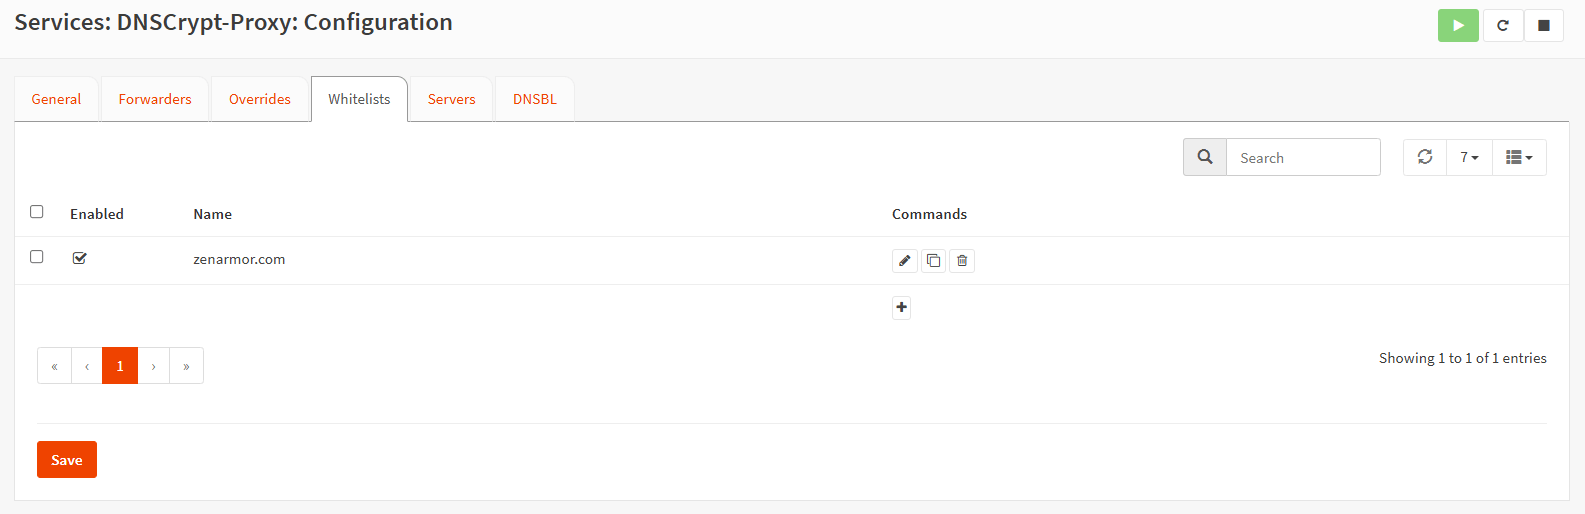The height and width of the screenshot is (514, 1585).
Task: Sort the table by Name column
Action: pyautogui.click(x=213, y=214)
